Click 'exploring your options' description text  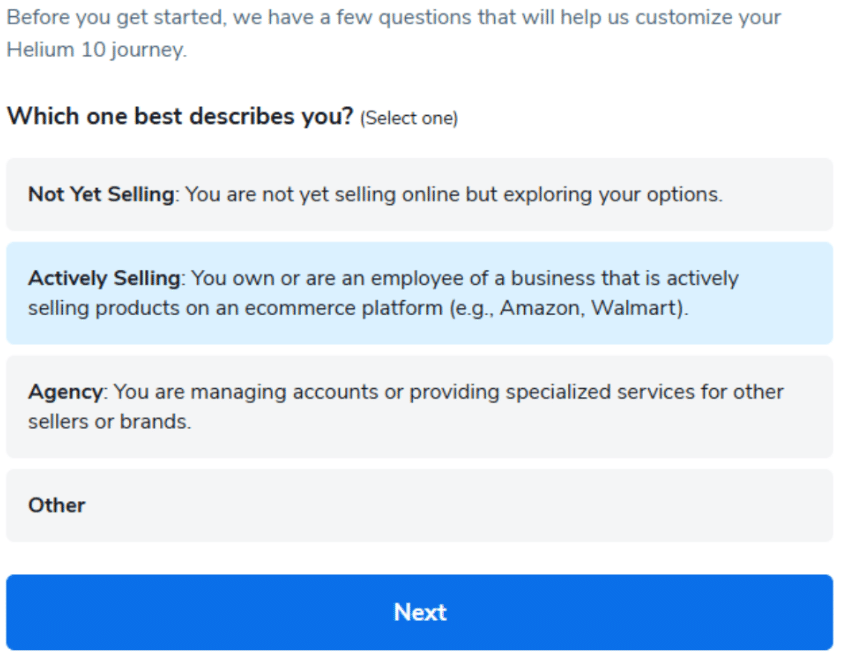pos(619,194)
